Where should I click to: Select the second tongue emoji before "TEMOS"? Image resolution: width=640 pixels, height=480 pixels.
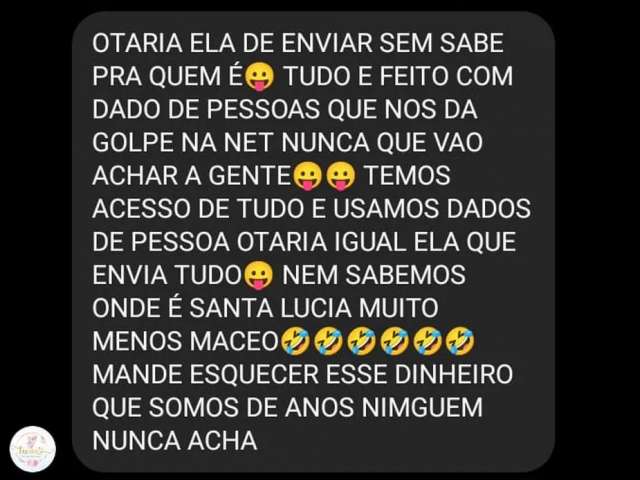(x=341, y=176)
